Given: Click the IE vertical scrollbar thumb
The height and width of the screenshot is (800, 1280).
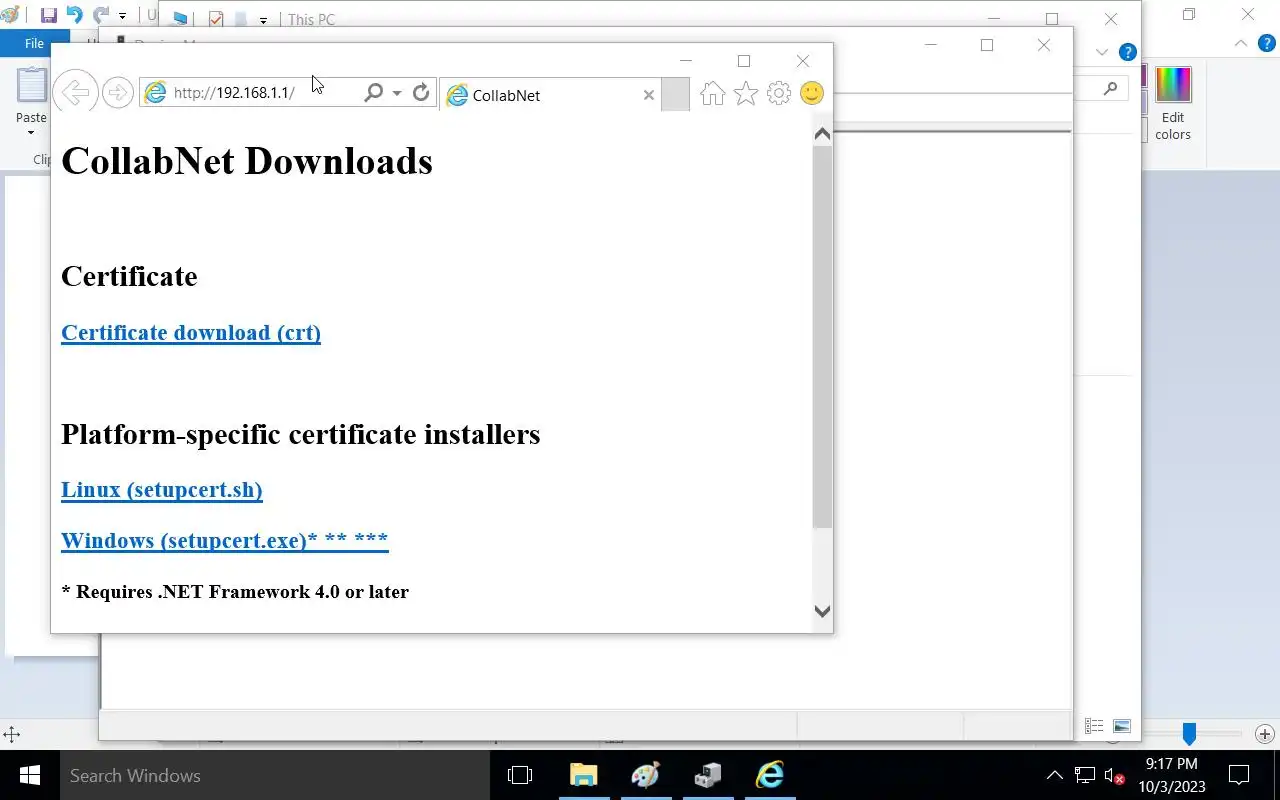Looking at the screenshot, I should [822, 336].
